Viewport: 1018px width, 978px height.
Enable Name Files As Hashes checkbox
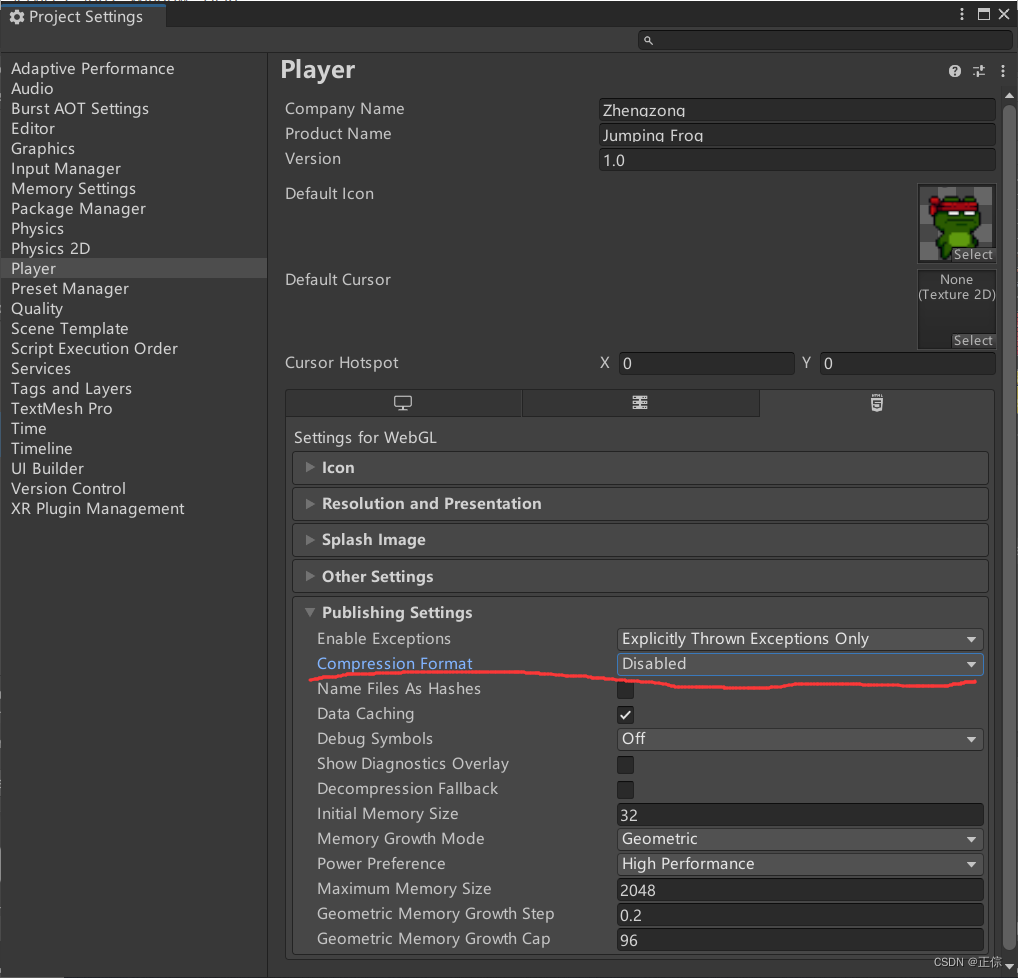point(625,690)
